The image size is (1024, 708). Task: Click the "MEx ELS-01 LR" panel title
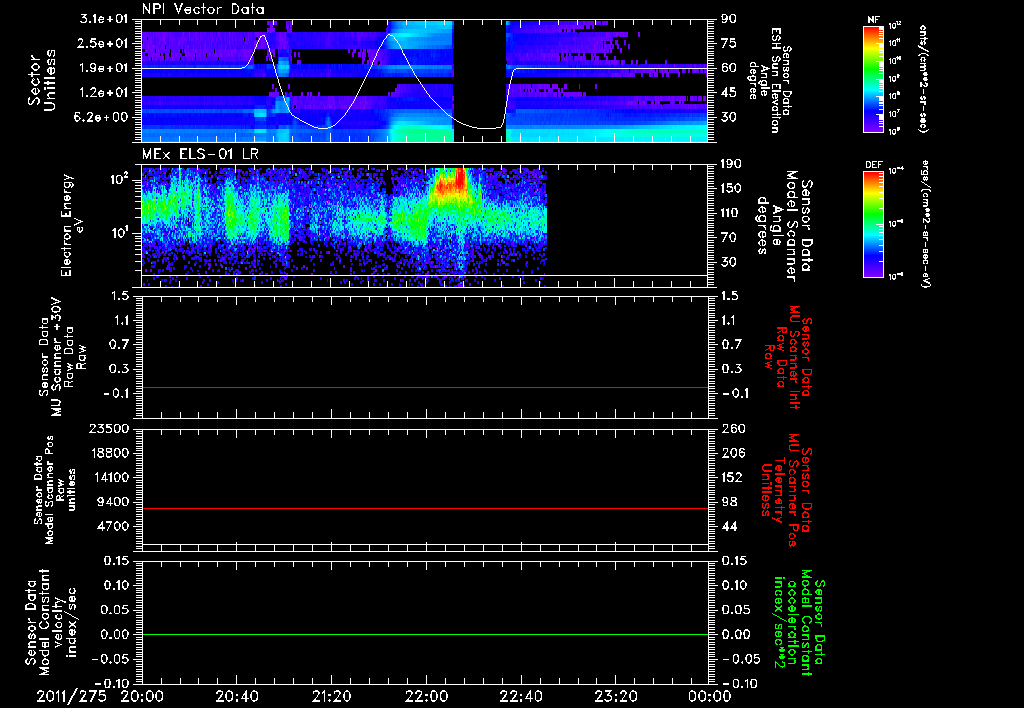[x=199, y=155]
